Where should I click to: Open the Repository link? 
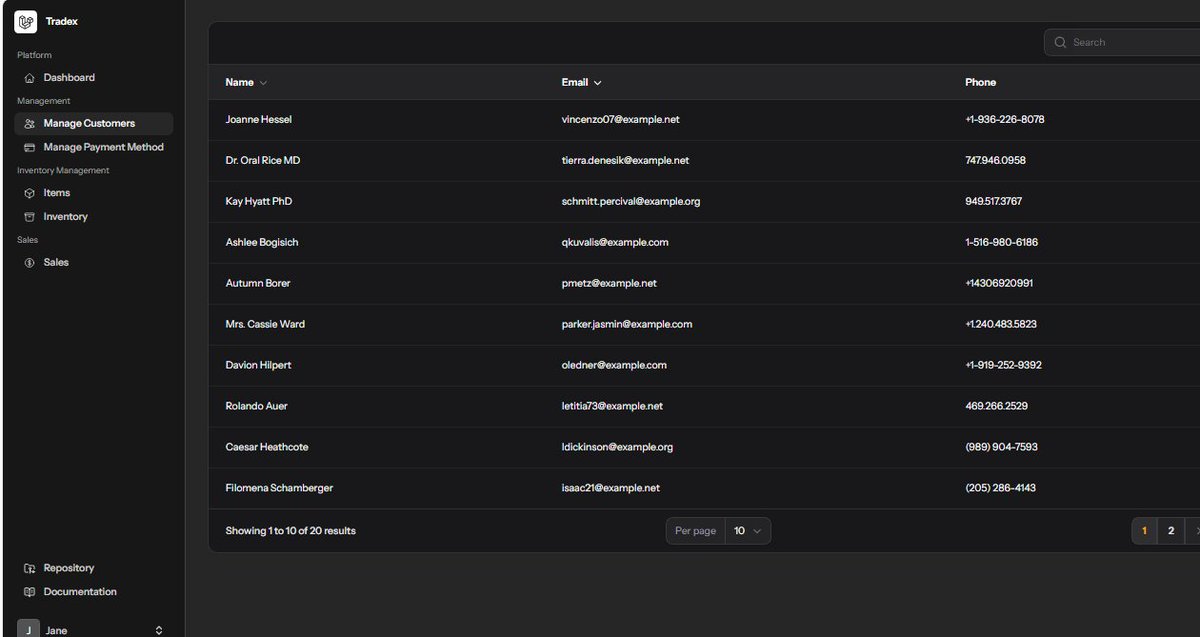(x=94, y=568)
